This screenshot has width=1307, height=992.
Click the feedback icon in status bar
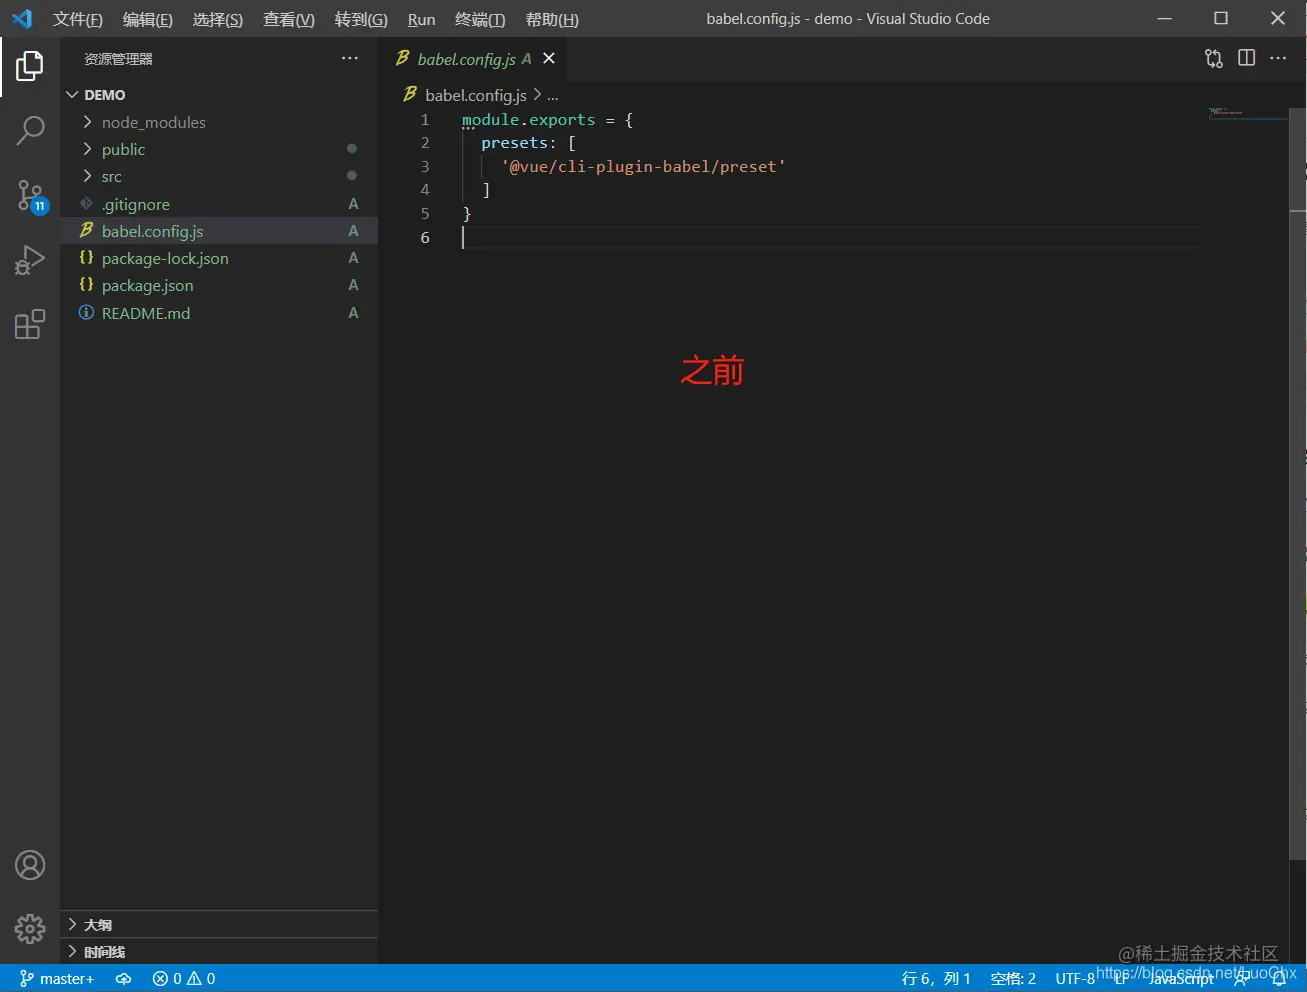(x=1241, y=978)
